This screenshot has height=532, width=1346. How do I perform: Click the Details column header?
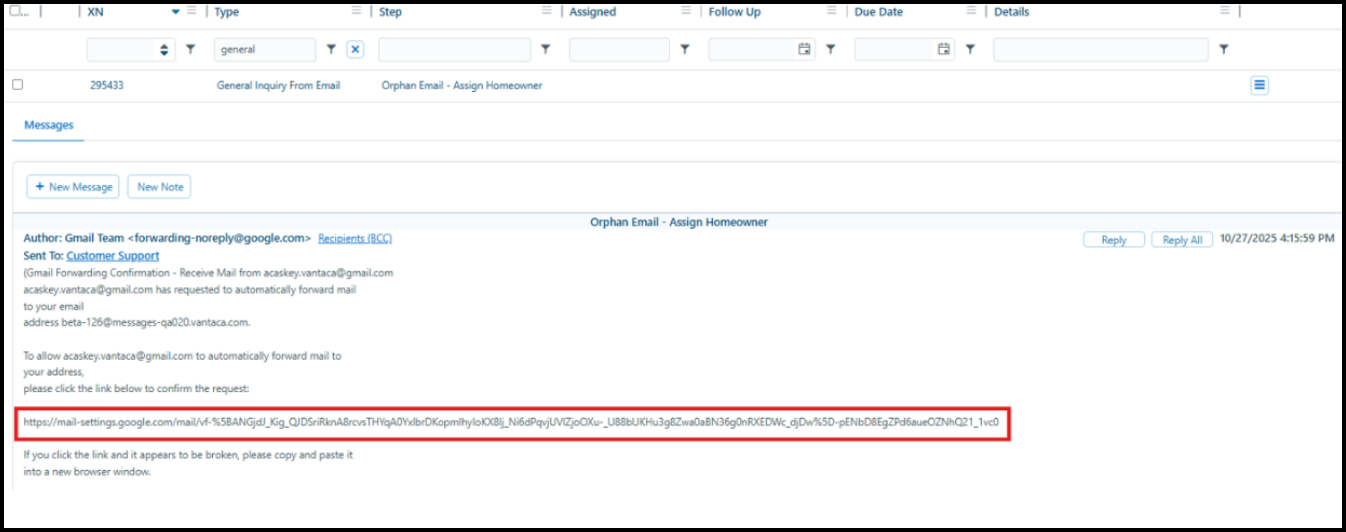tap(1011, 12)
